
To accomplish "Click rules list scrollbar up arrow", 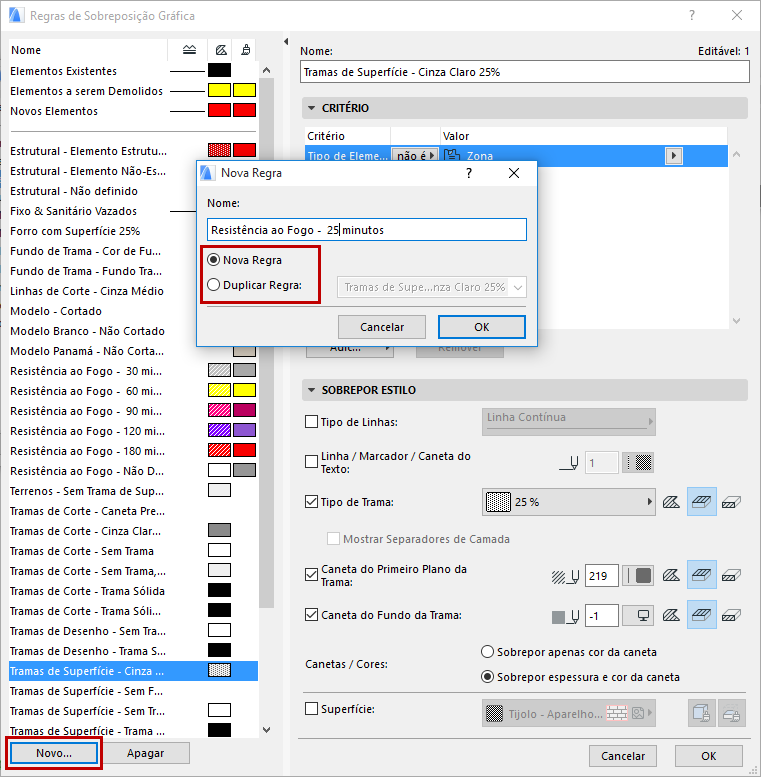I will coord(267,70).
